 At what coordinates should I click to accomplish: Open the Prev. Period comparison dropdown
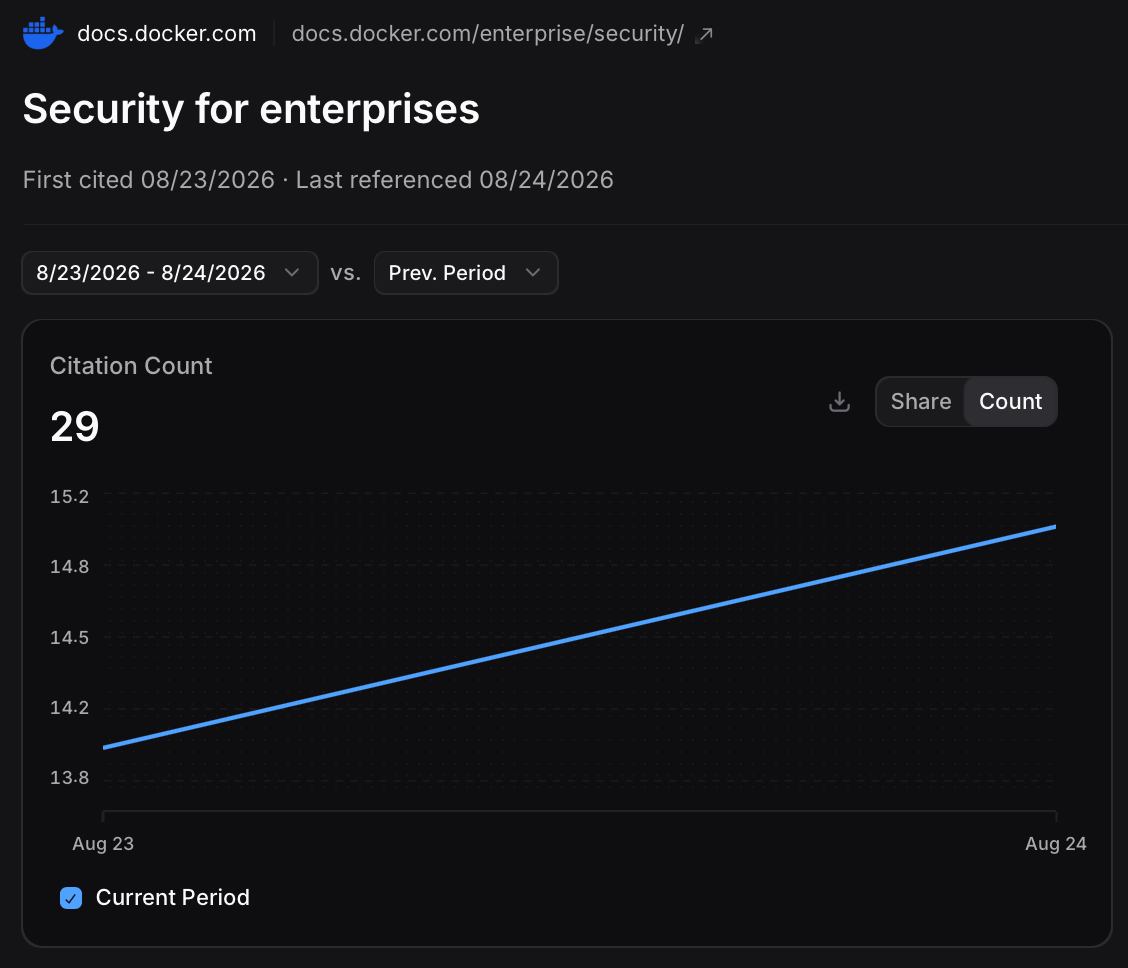465,273
